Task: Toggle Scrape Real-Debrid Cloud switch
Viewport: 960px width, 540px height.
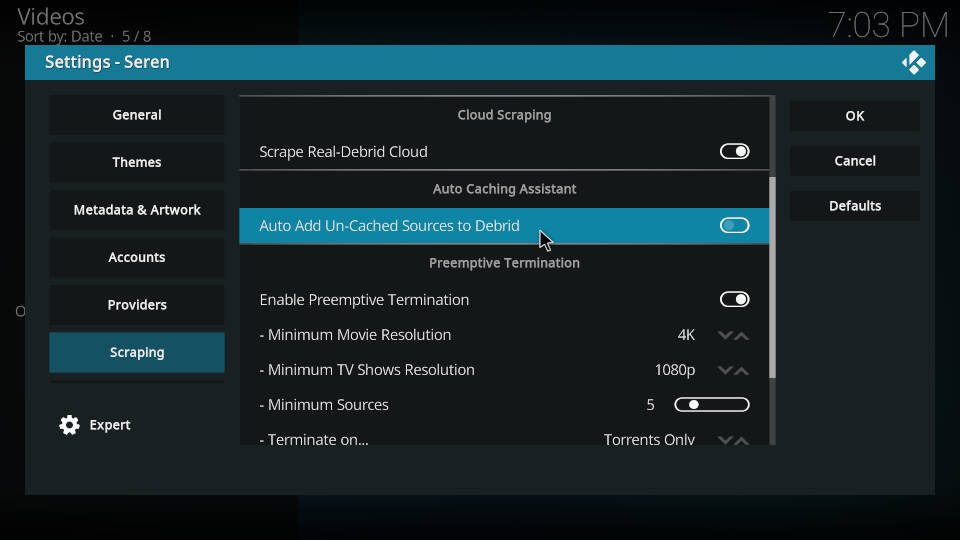Action: [x=734, y=151]
